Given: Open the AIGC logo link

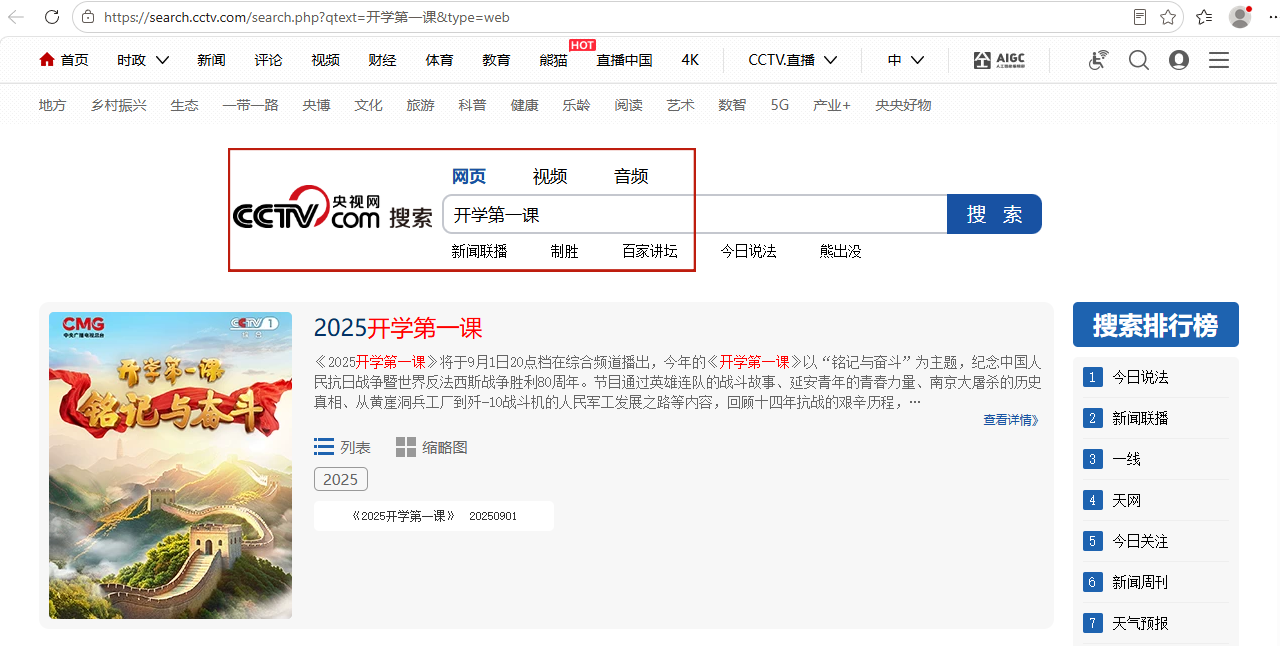Looking at the screenshot, I should point(999,60).
